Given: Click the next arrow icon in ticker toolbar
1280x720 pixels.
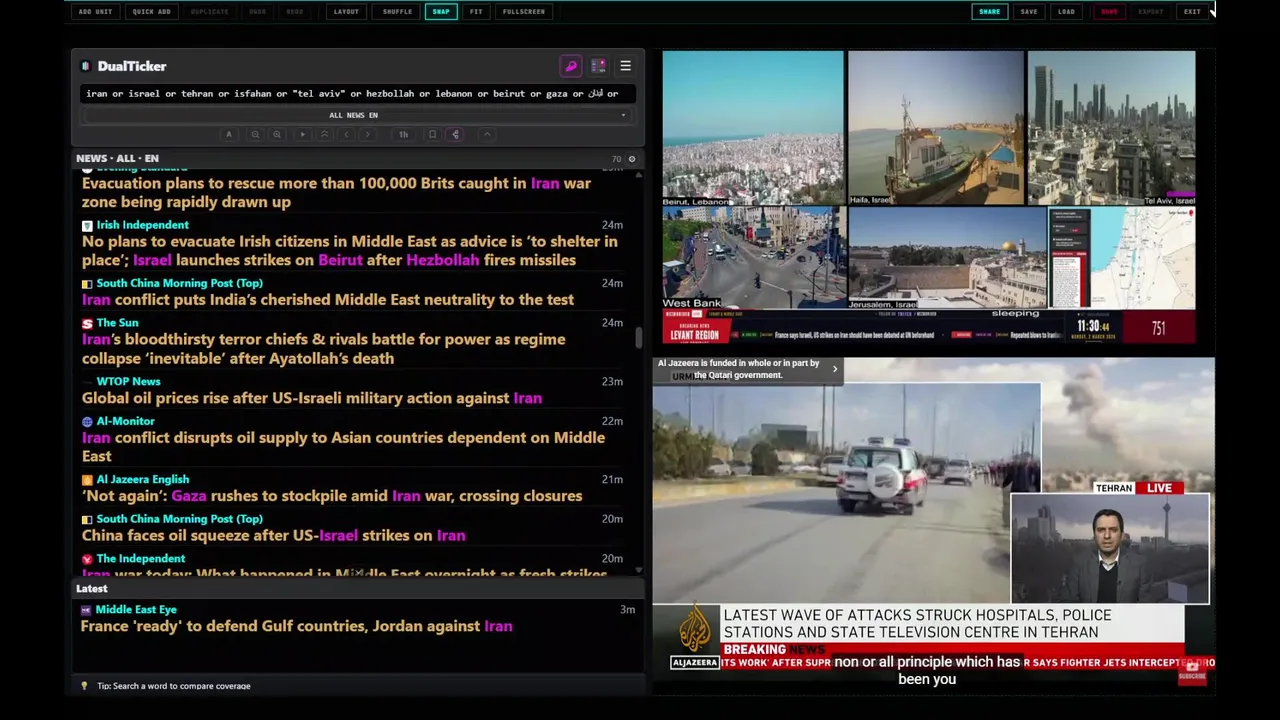Looking at the screenshot, I should [x=367, y=134].
